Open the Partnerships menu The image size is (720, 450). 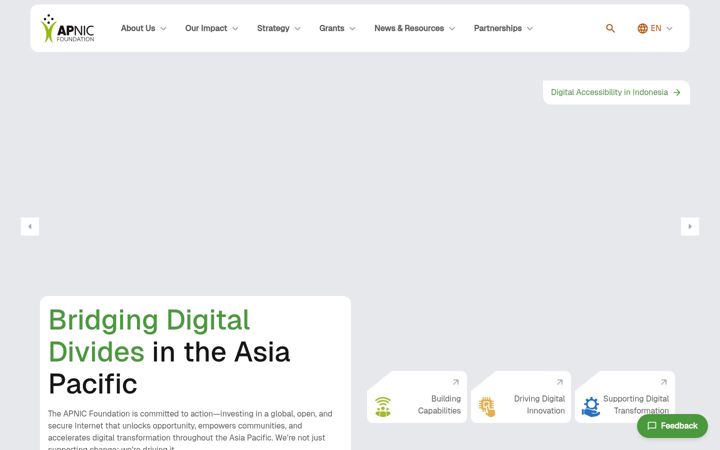(x=503, y=28)
